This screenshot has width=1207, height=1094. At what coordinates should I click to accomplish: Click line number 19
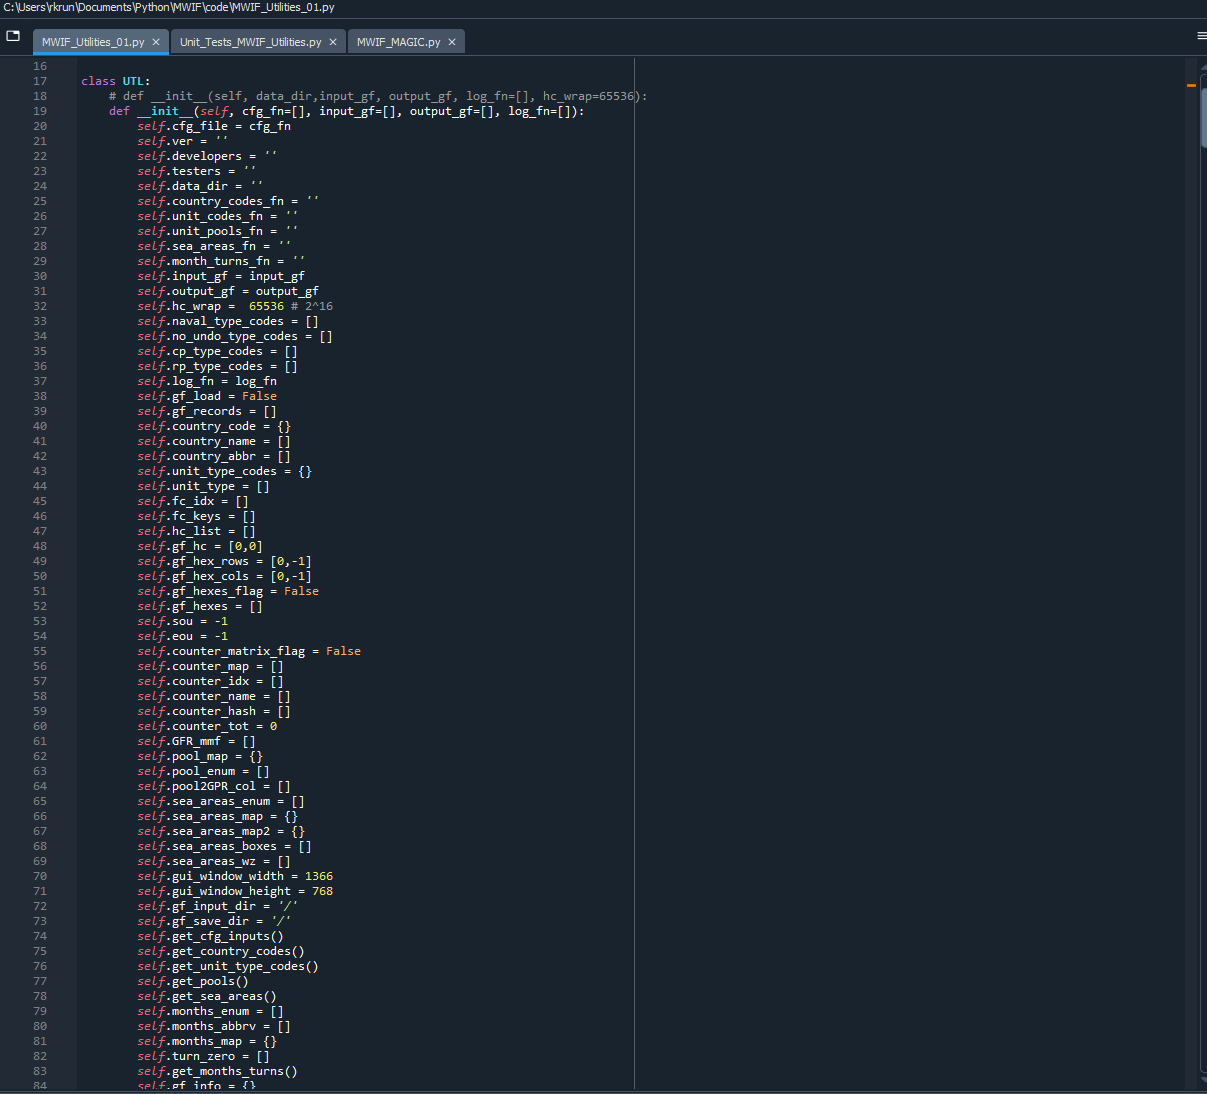click(x=40, y=111)
